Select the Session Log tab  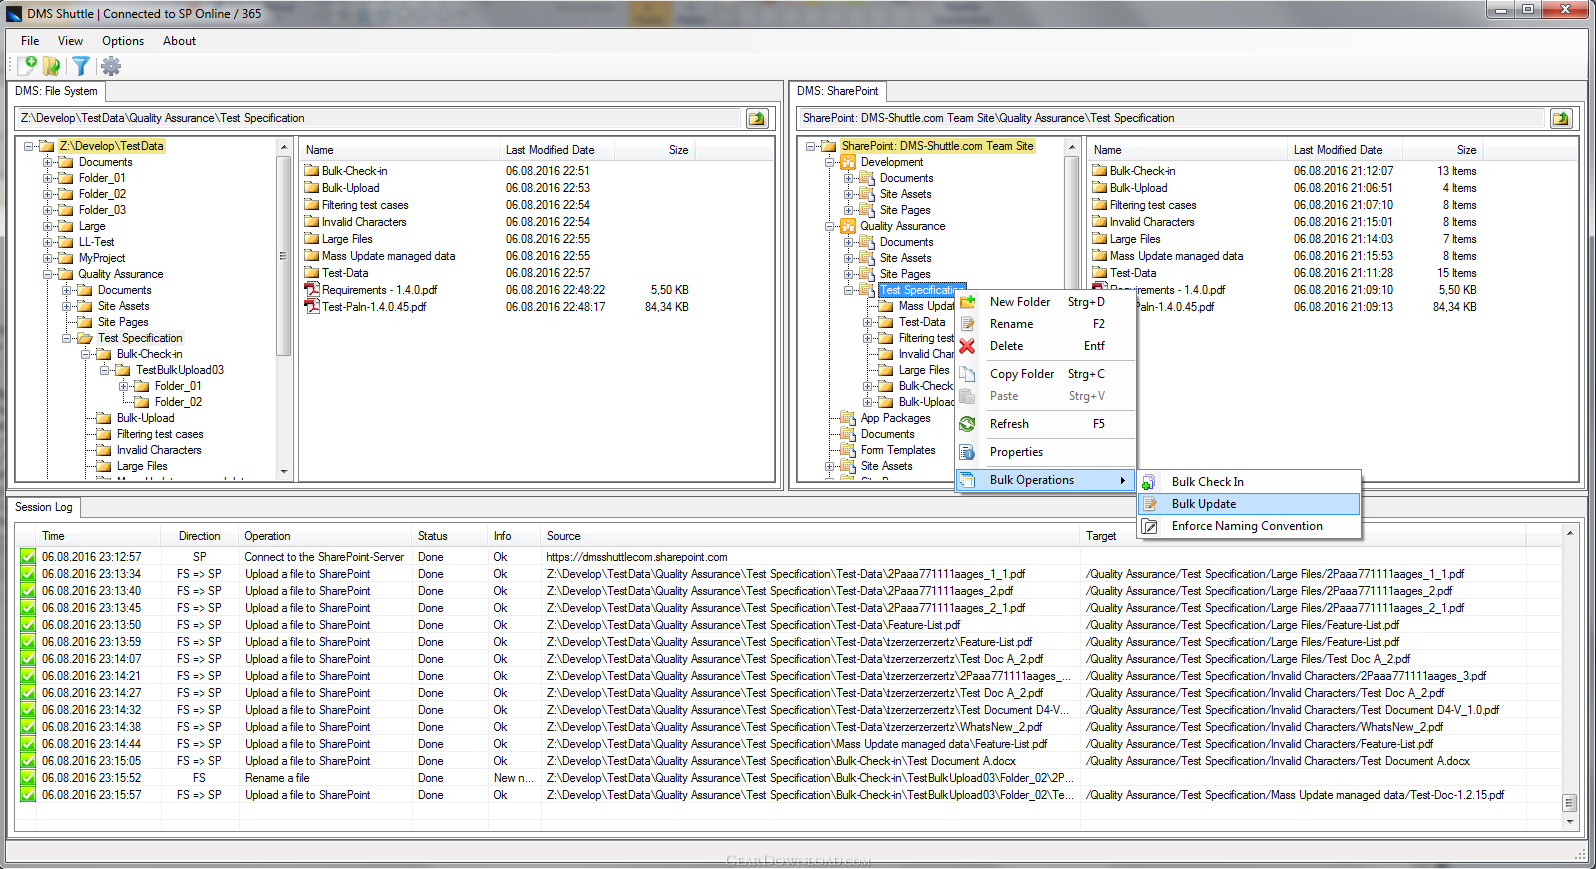click(44, 507)
